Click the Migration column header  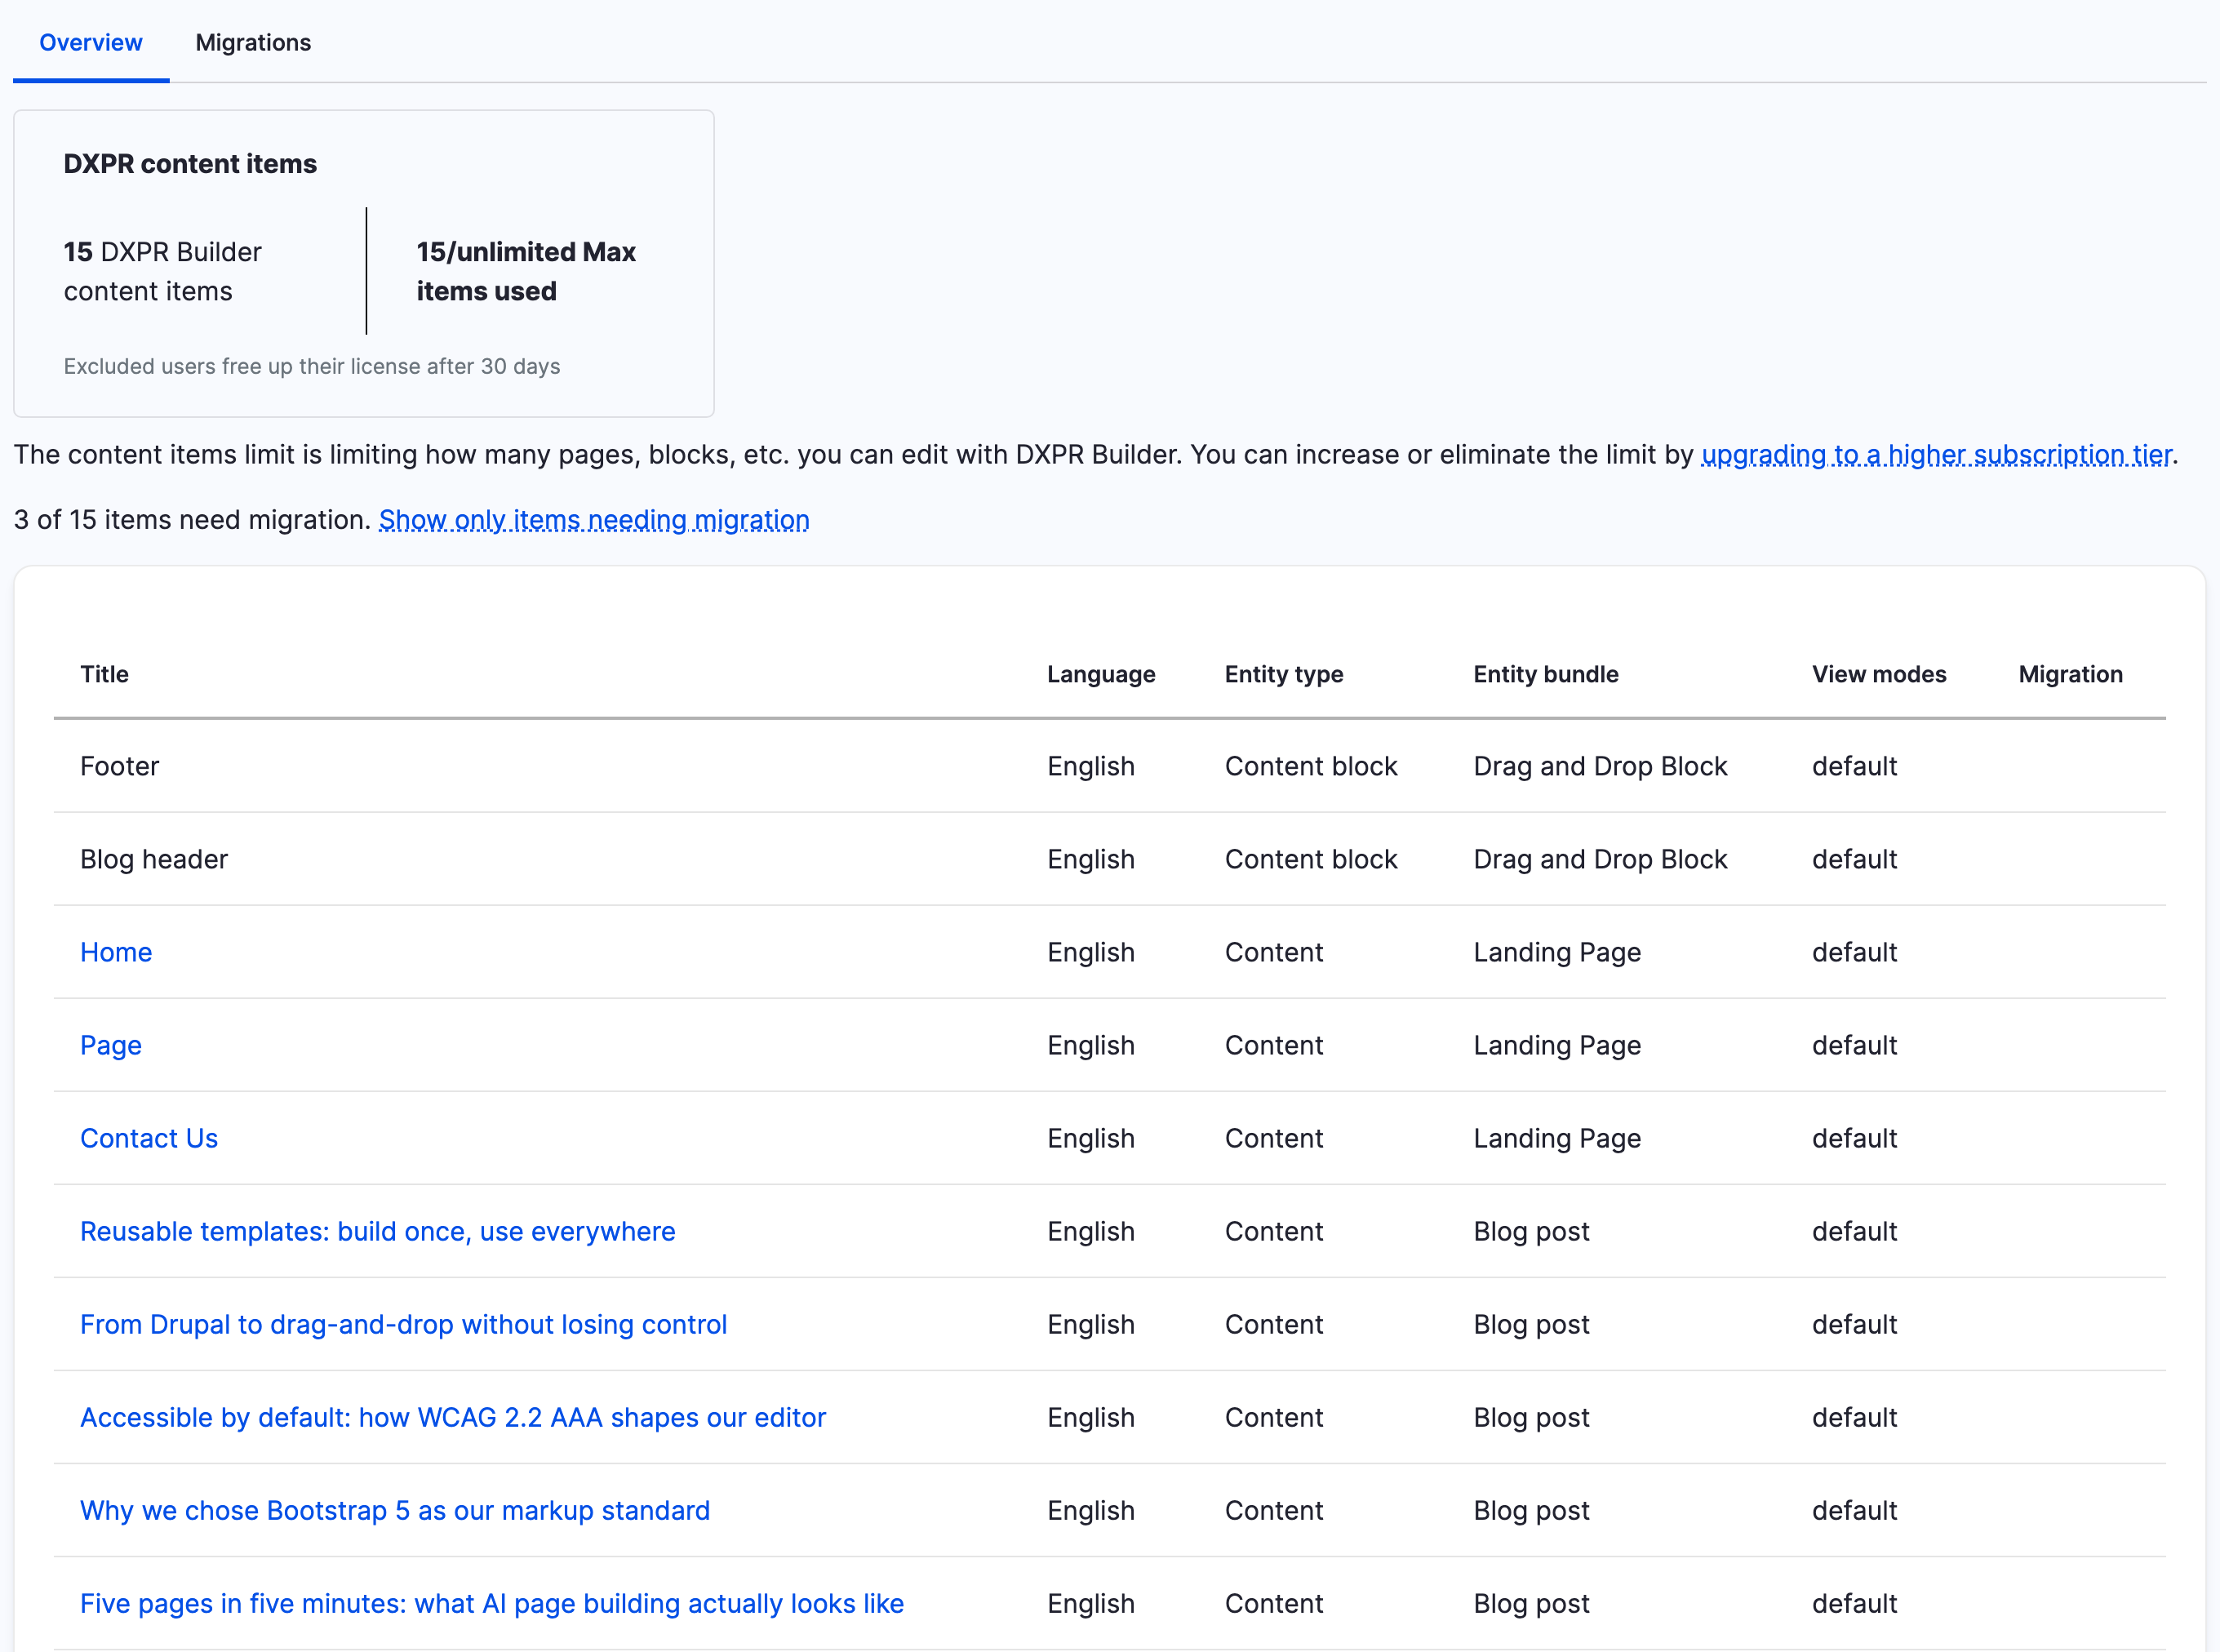2070,674
